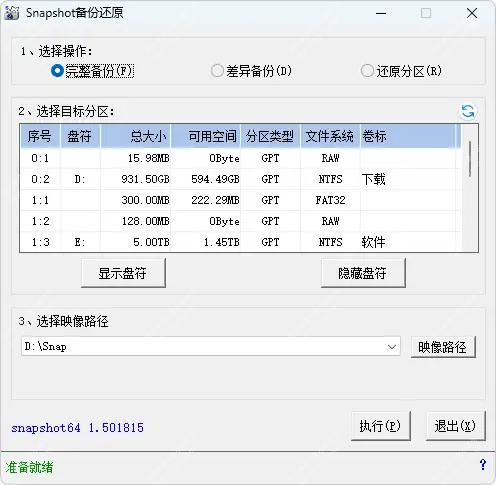Click the 执行(P) button
Screen dimensions: 496x485
click(380, 426)
